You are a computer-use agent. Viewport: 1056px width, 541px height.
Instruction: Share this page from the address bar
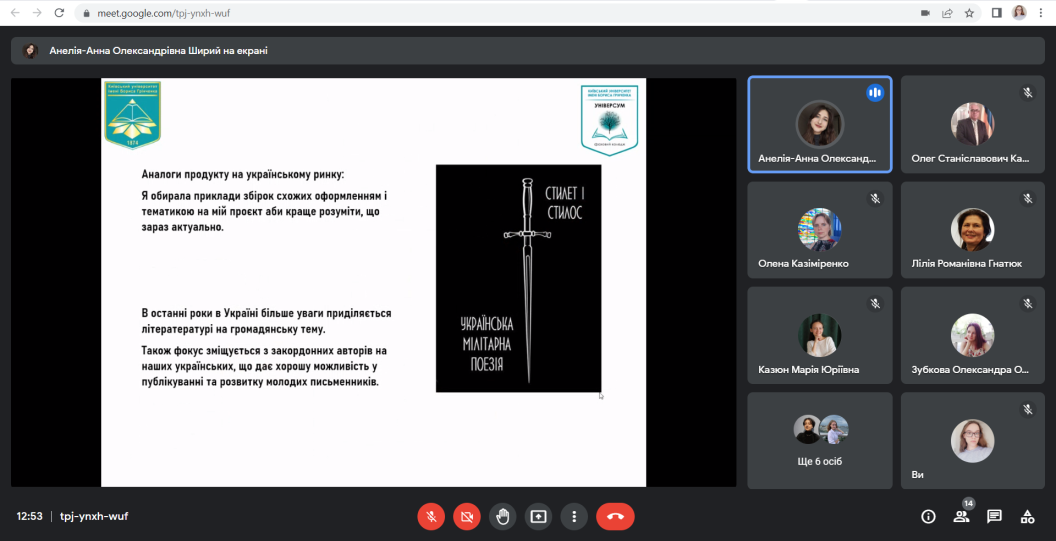[x=947, y=13]
